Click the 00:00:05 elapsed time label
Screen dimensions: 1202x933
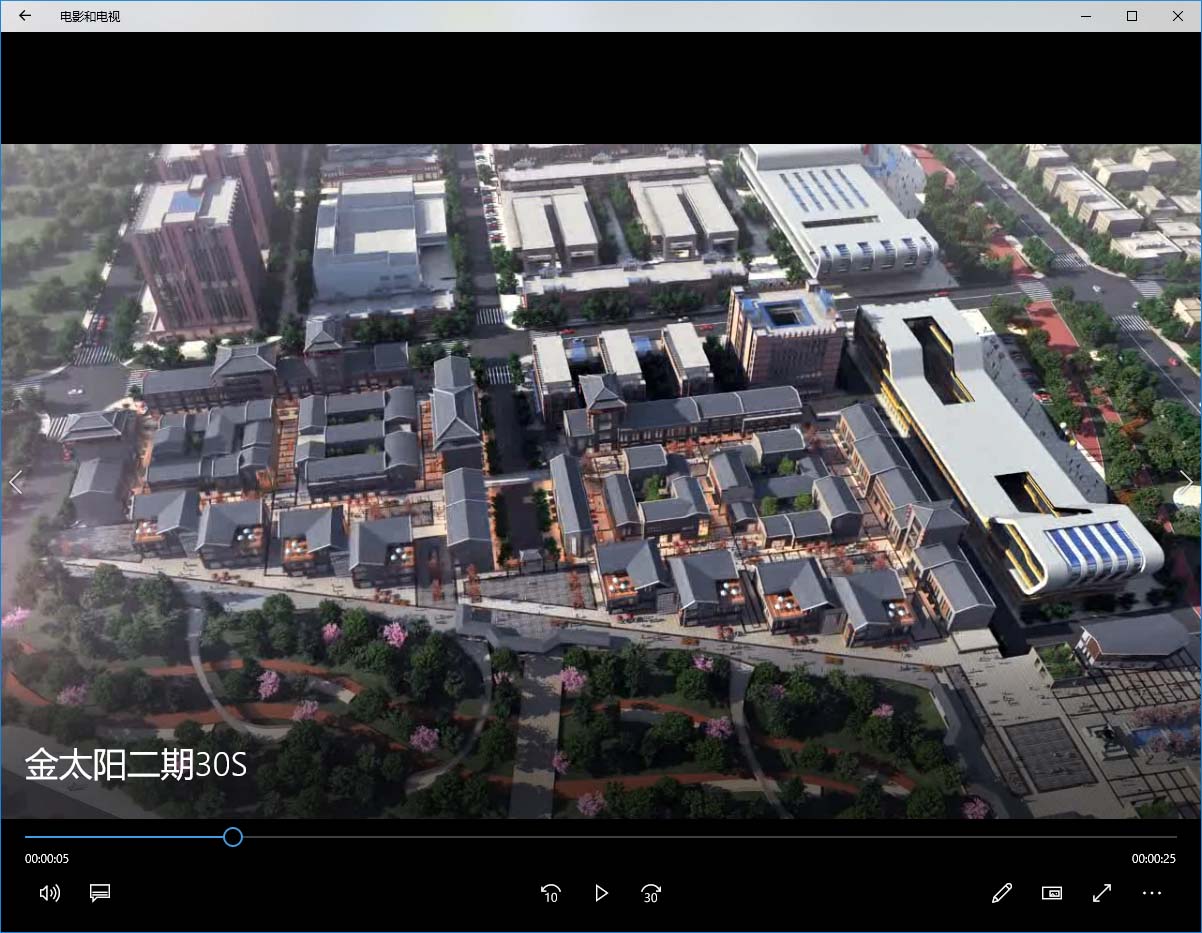(x=47, y=859)
